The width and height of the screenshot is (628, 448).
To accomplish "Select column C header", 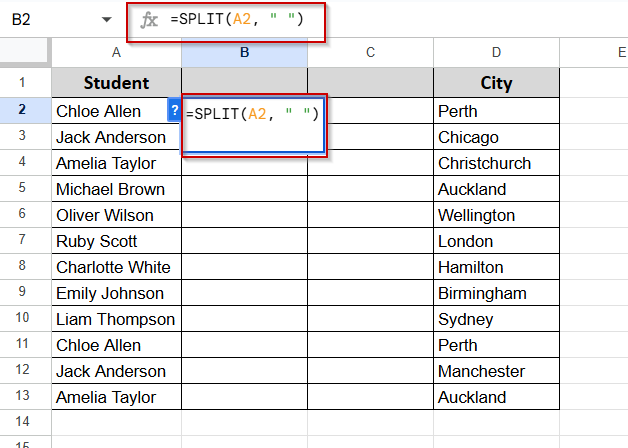I will pyautogui.click(x=370, y=52).
